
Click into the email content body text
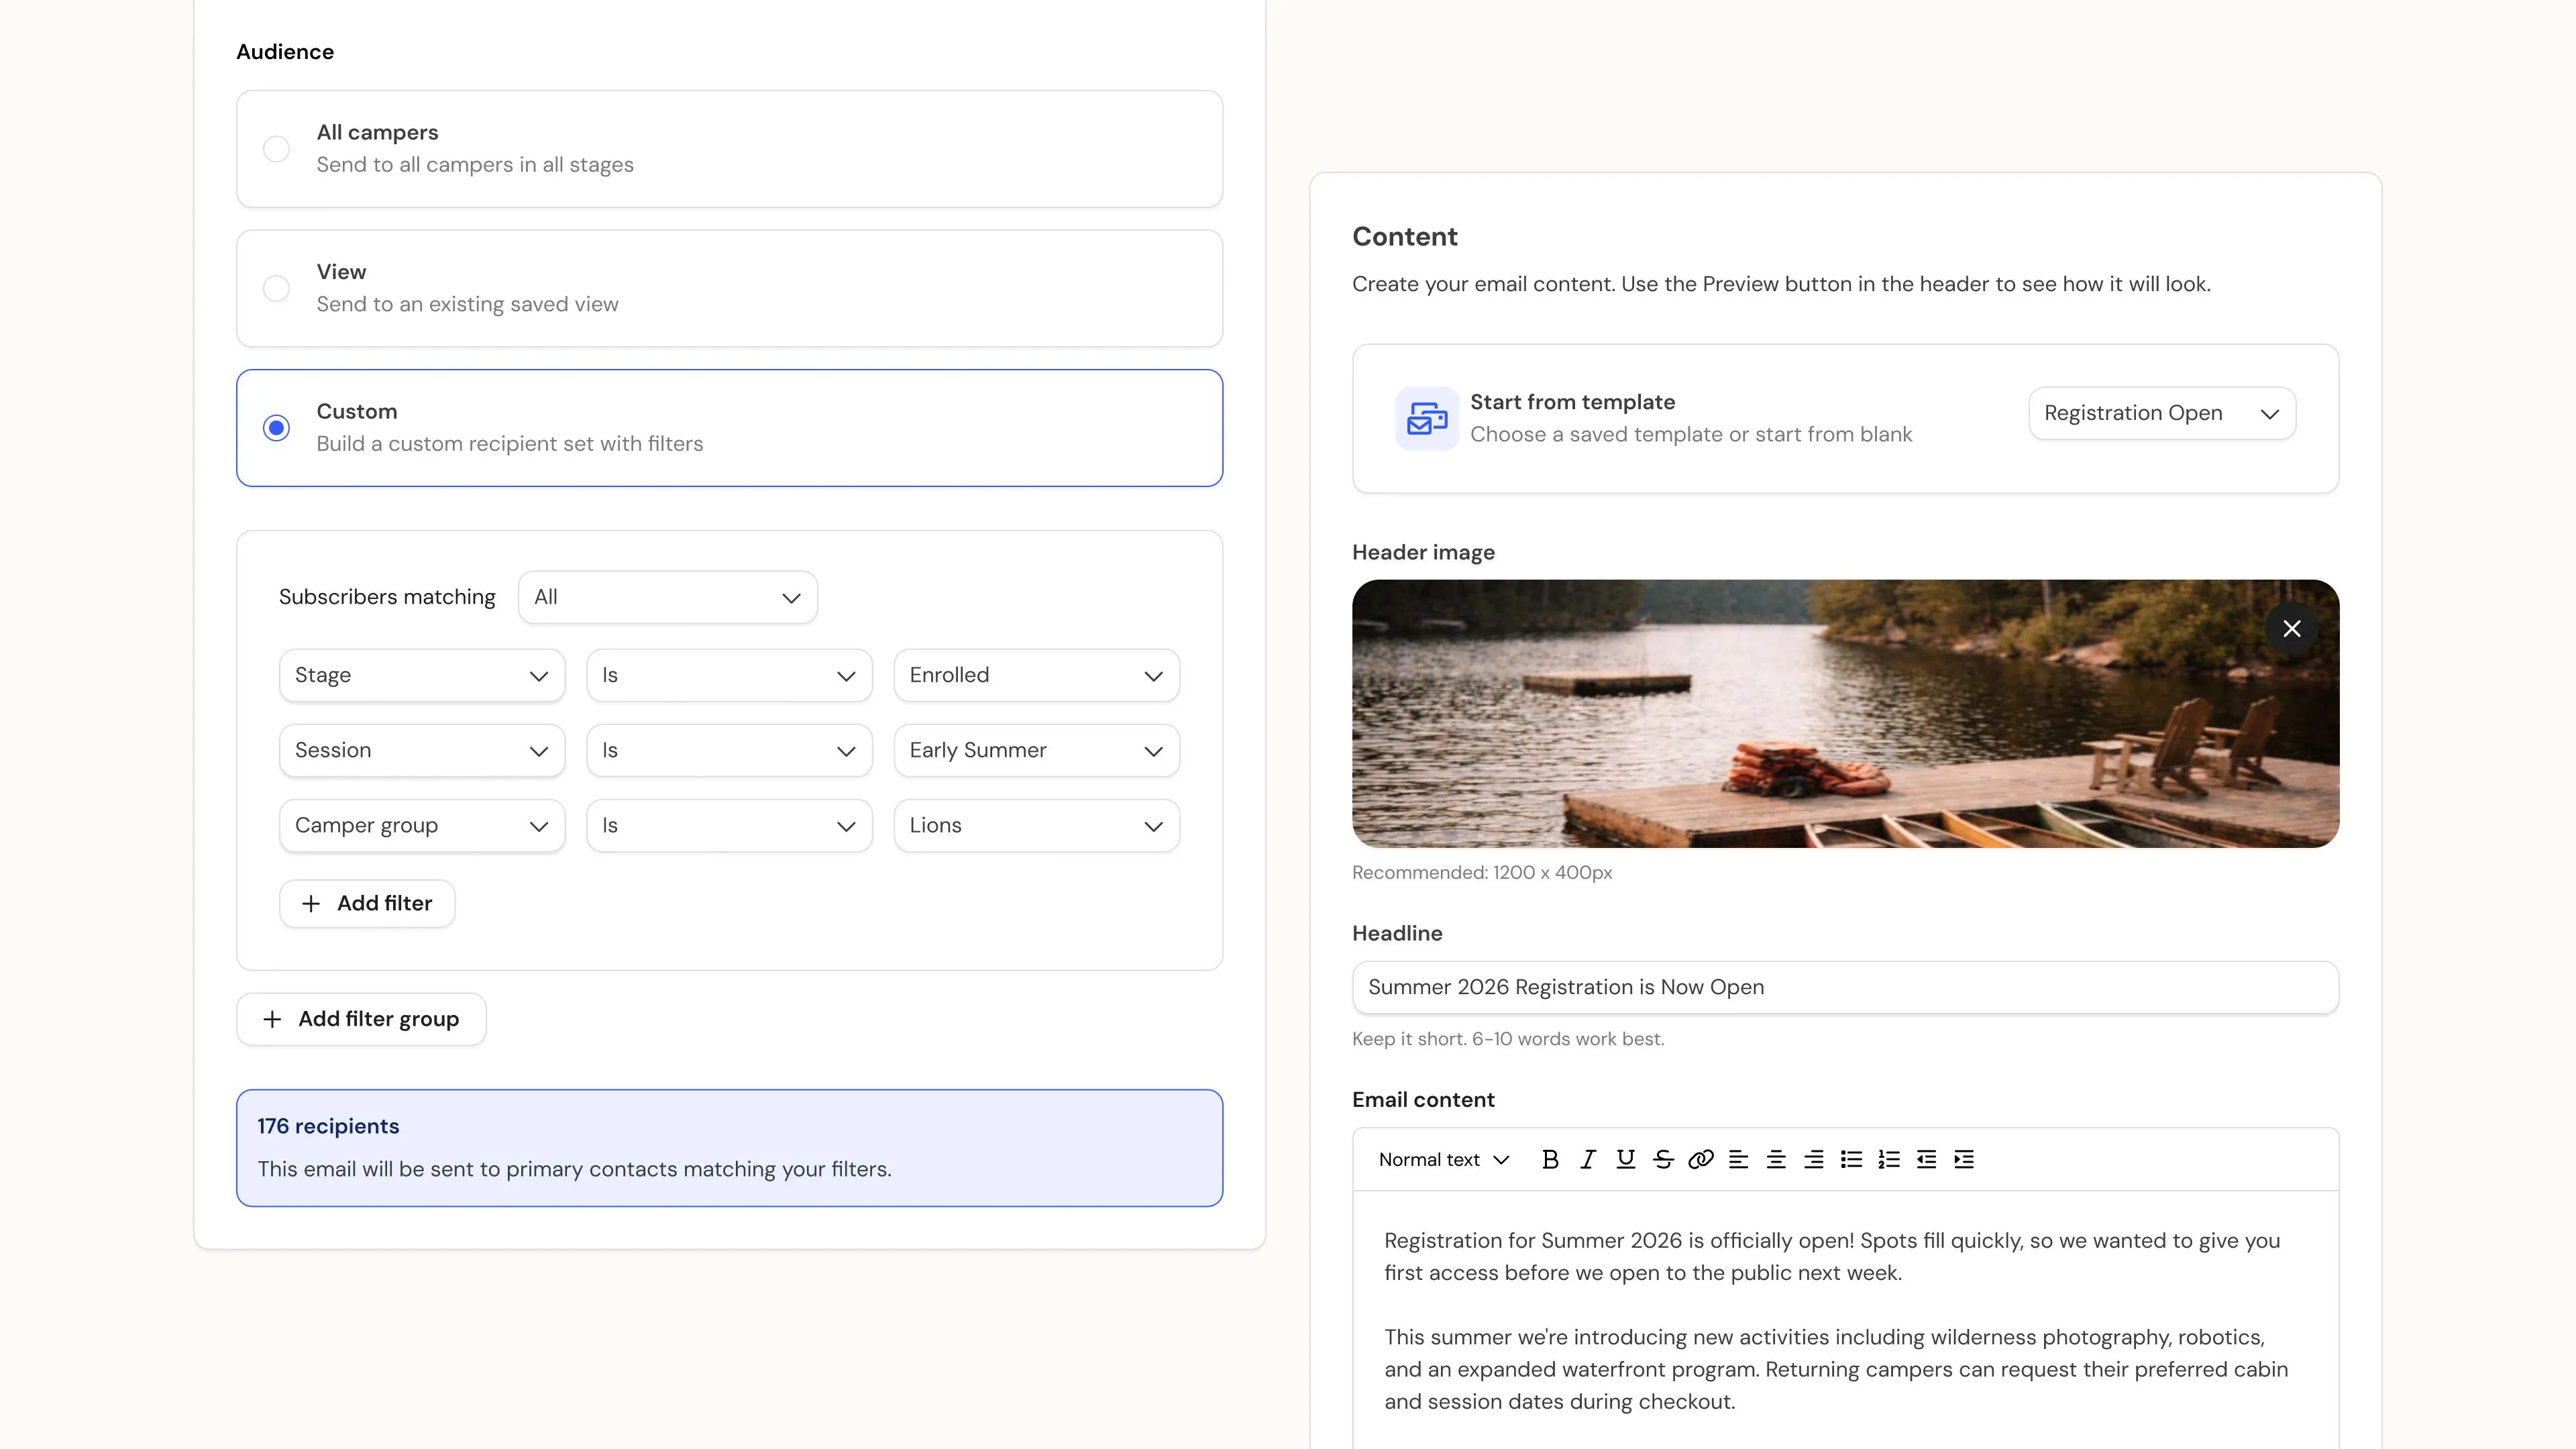point(1845,1320)
